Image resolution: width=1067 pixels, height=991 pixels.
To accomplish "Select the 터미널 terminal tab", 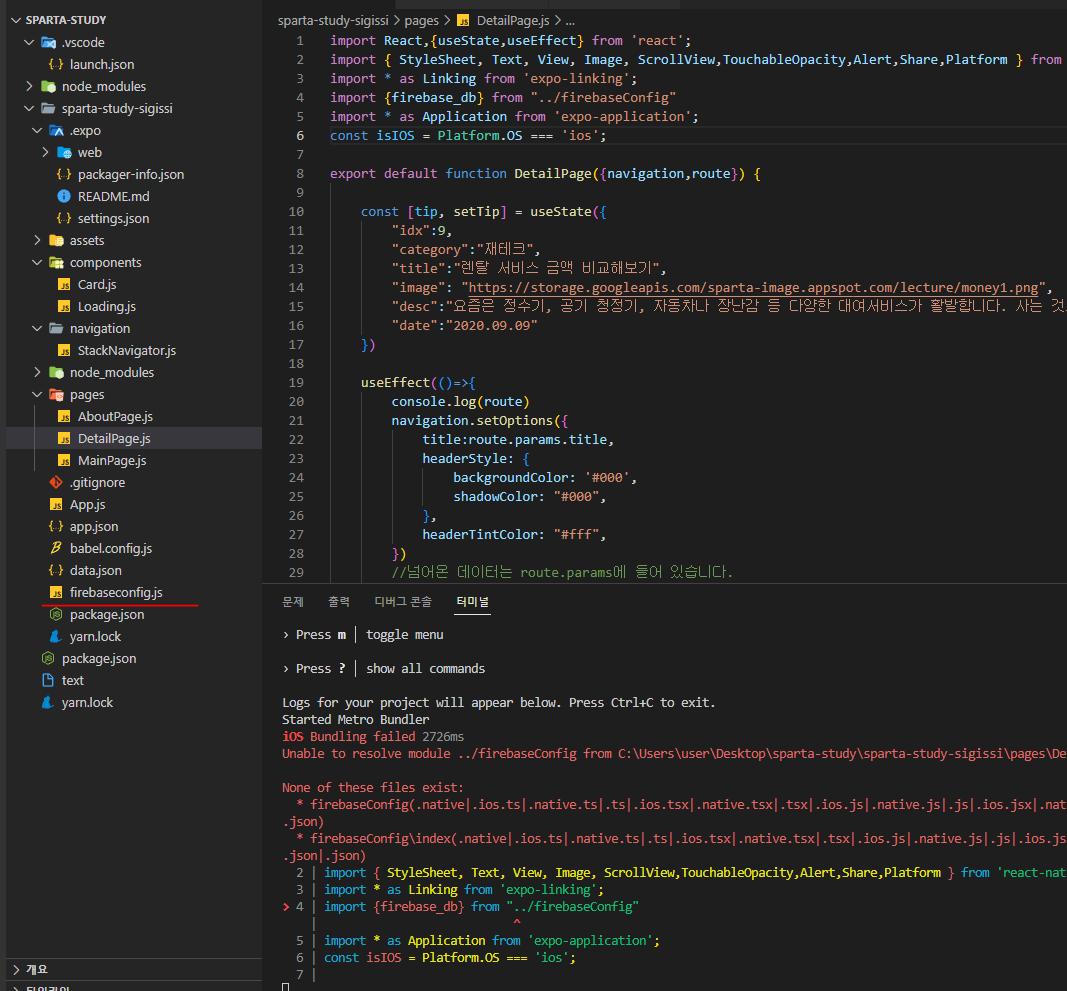I will pos(472,602).
